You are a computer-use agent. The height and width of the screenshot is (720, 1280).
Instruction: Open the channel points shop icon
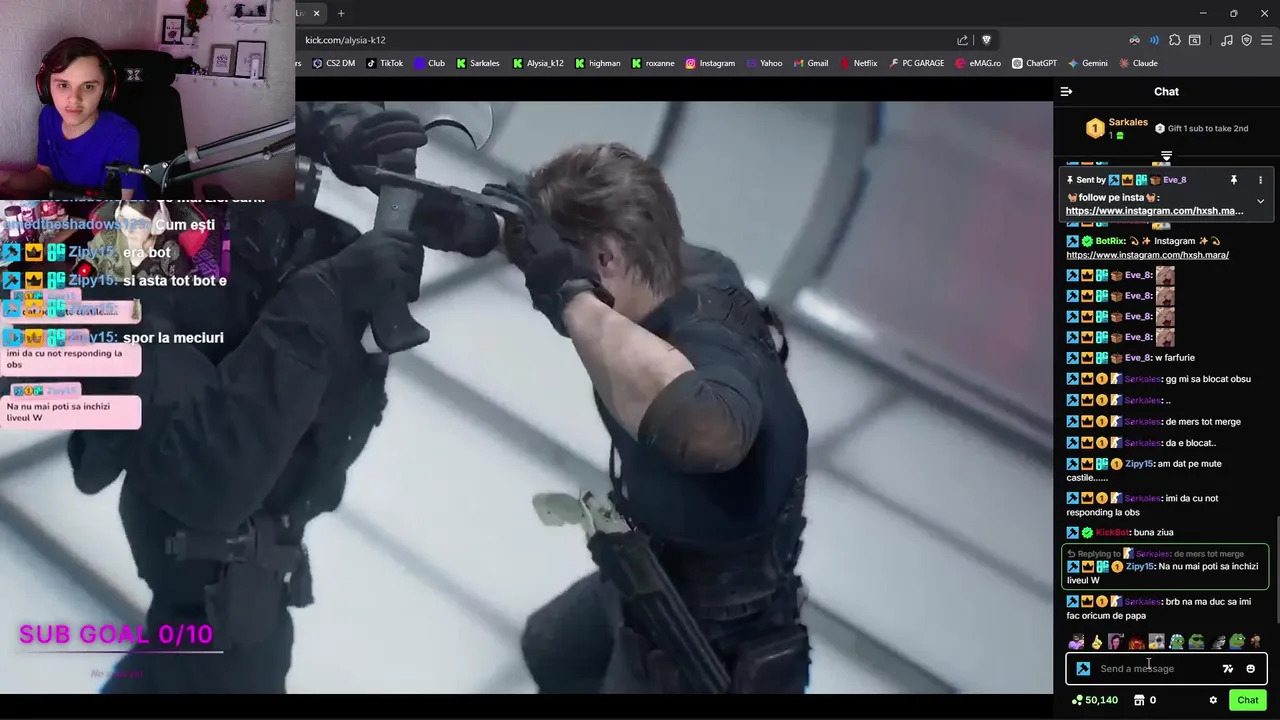[x=1139, y=700]
